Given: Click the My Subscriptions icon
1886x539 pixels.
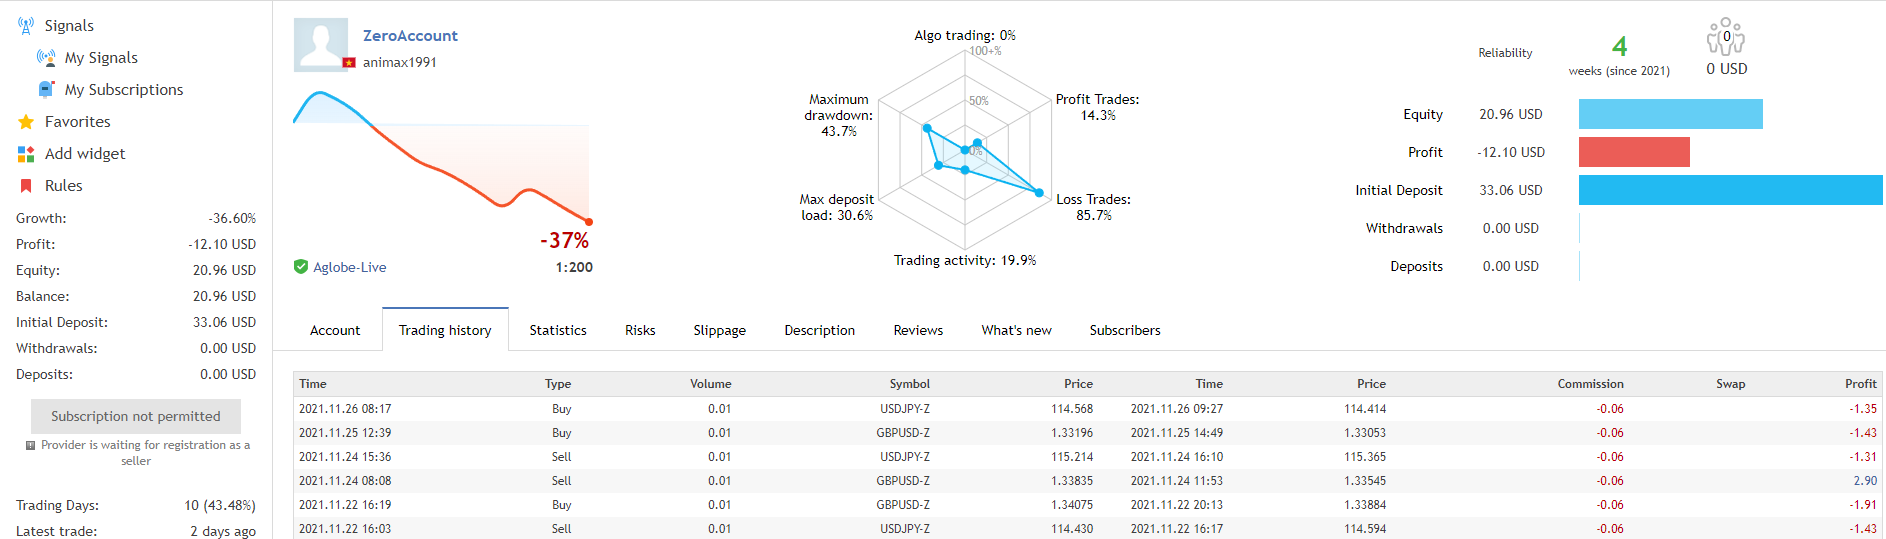Looking at the screenshot, I should point(46,90).
